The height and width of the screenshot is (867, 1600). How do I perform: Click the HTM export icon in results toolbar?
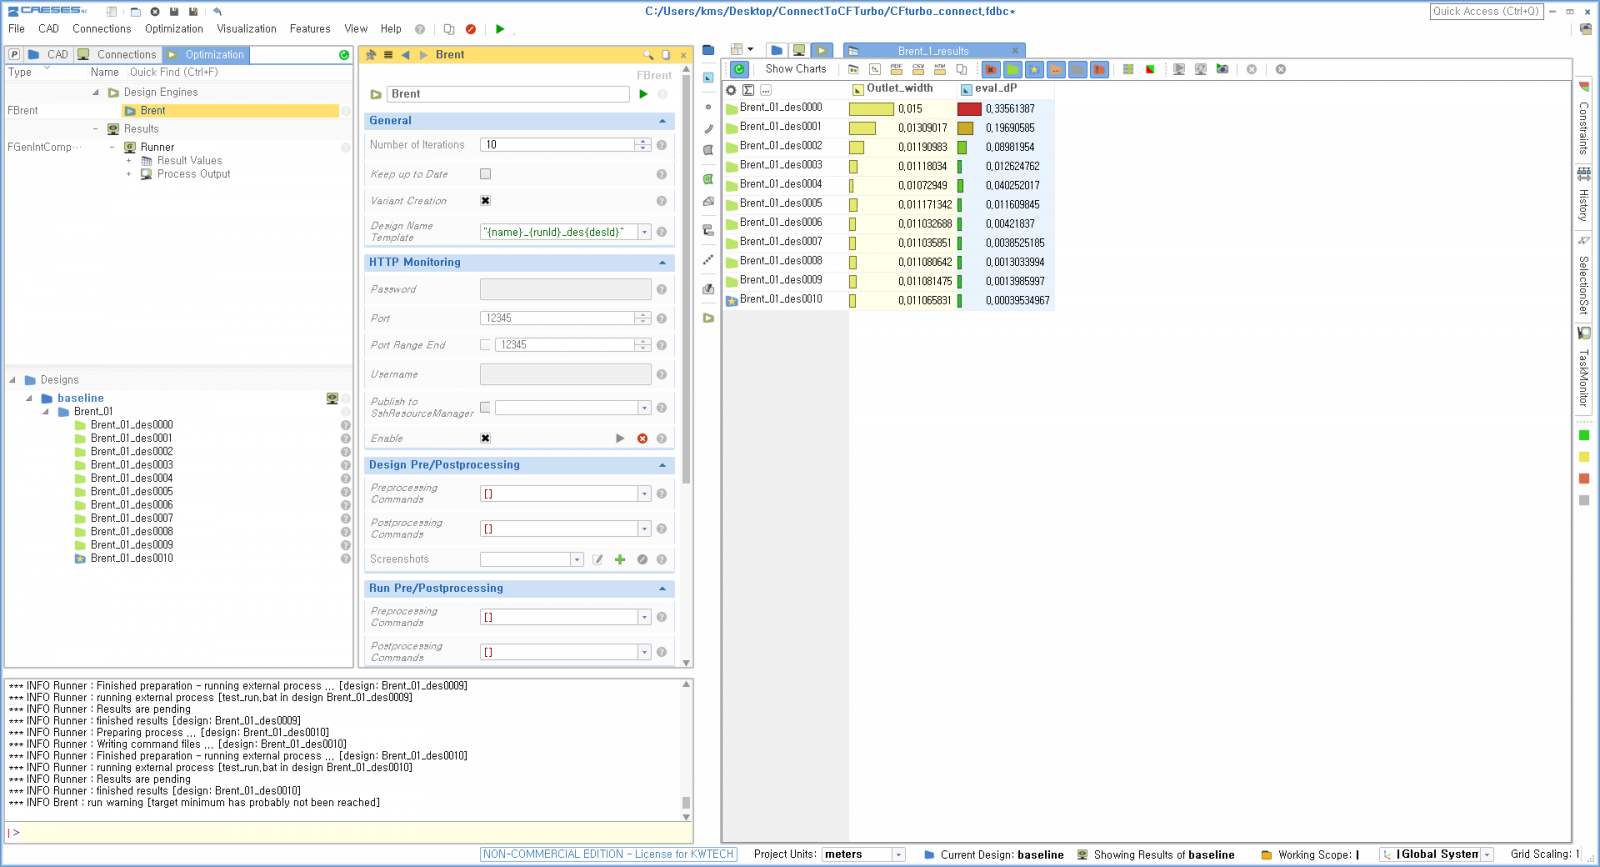tap(940, 69)
